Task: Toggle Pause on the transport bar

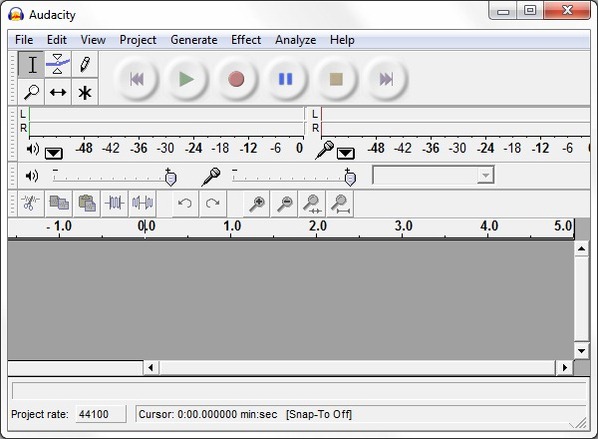Action: click(285, 79)
